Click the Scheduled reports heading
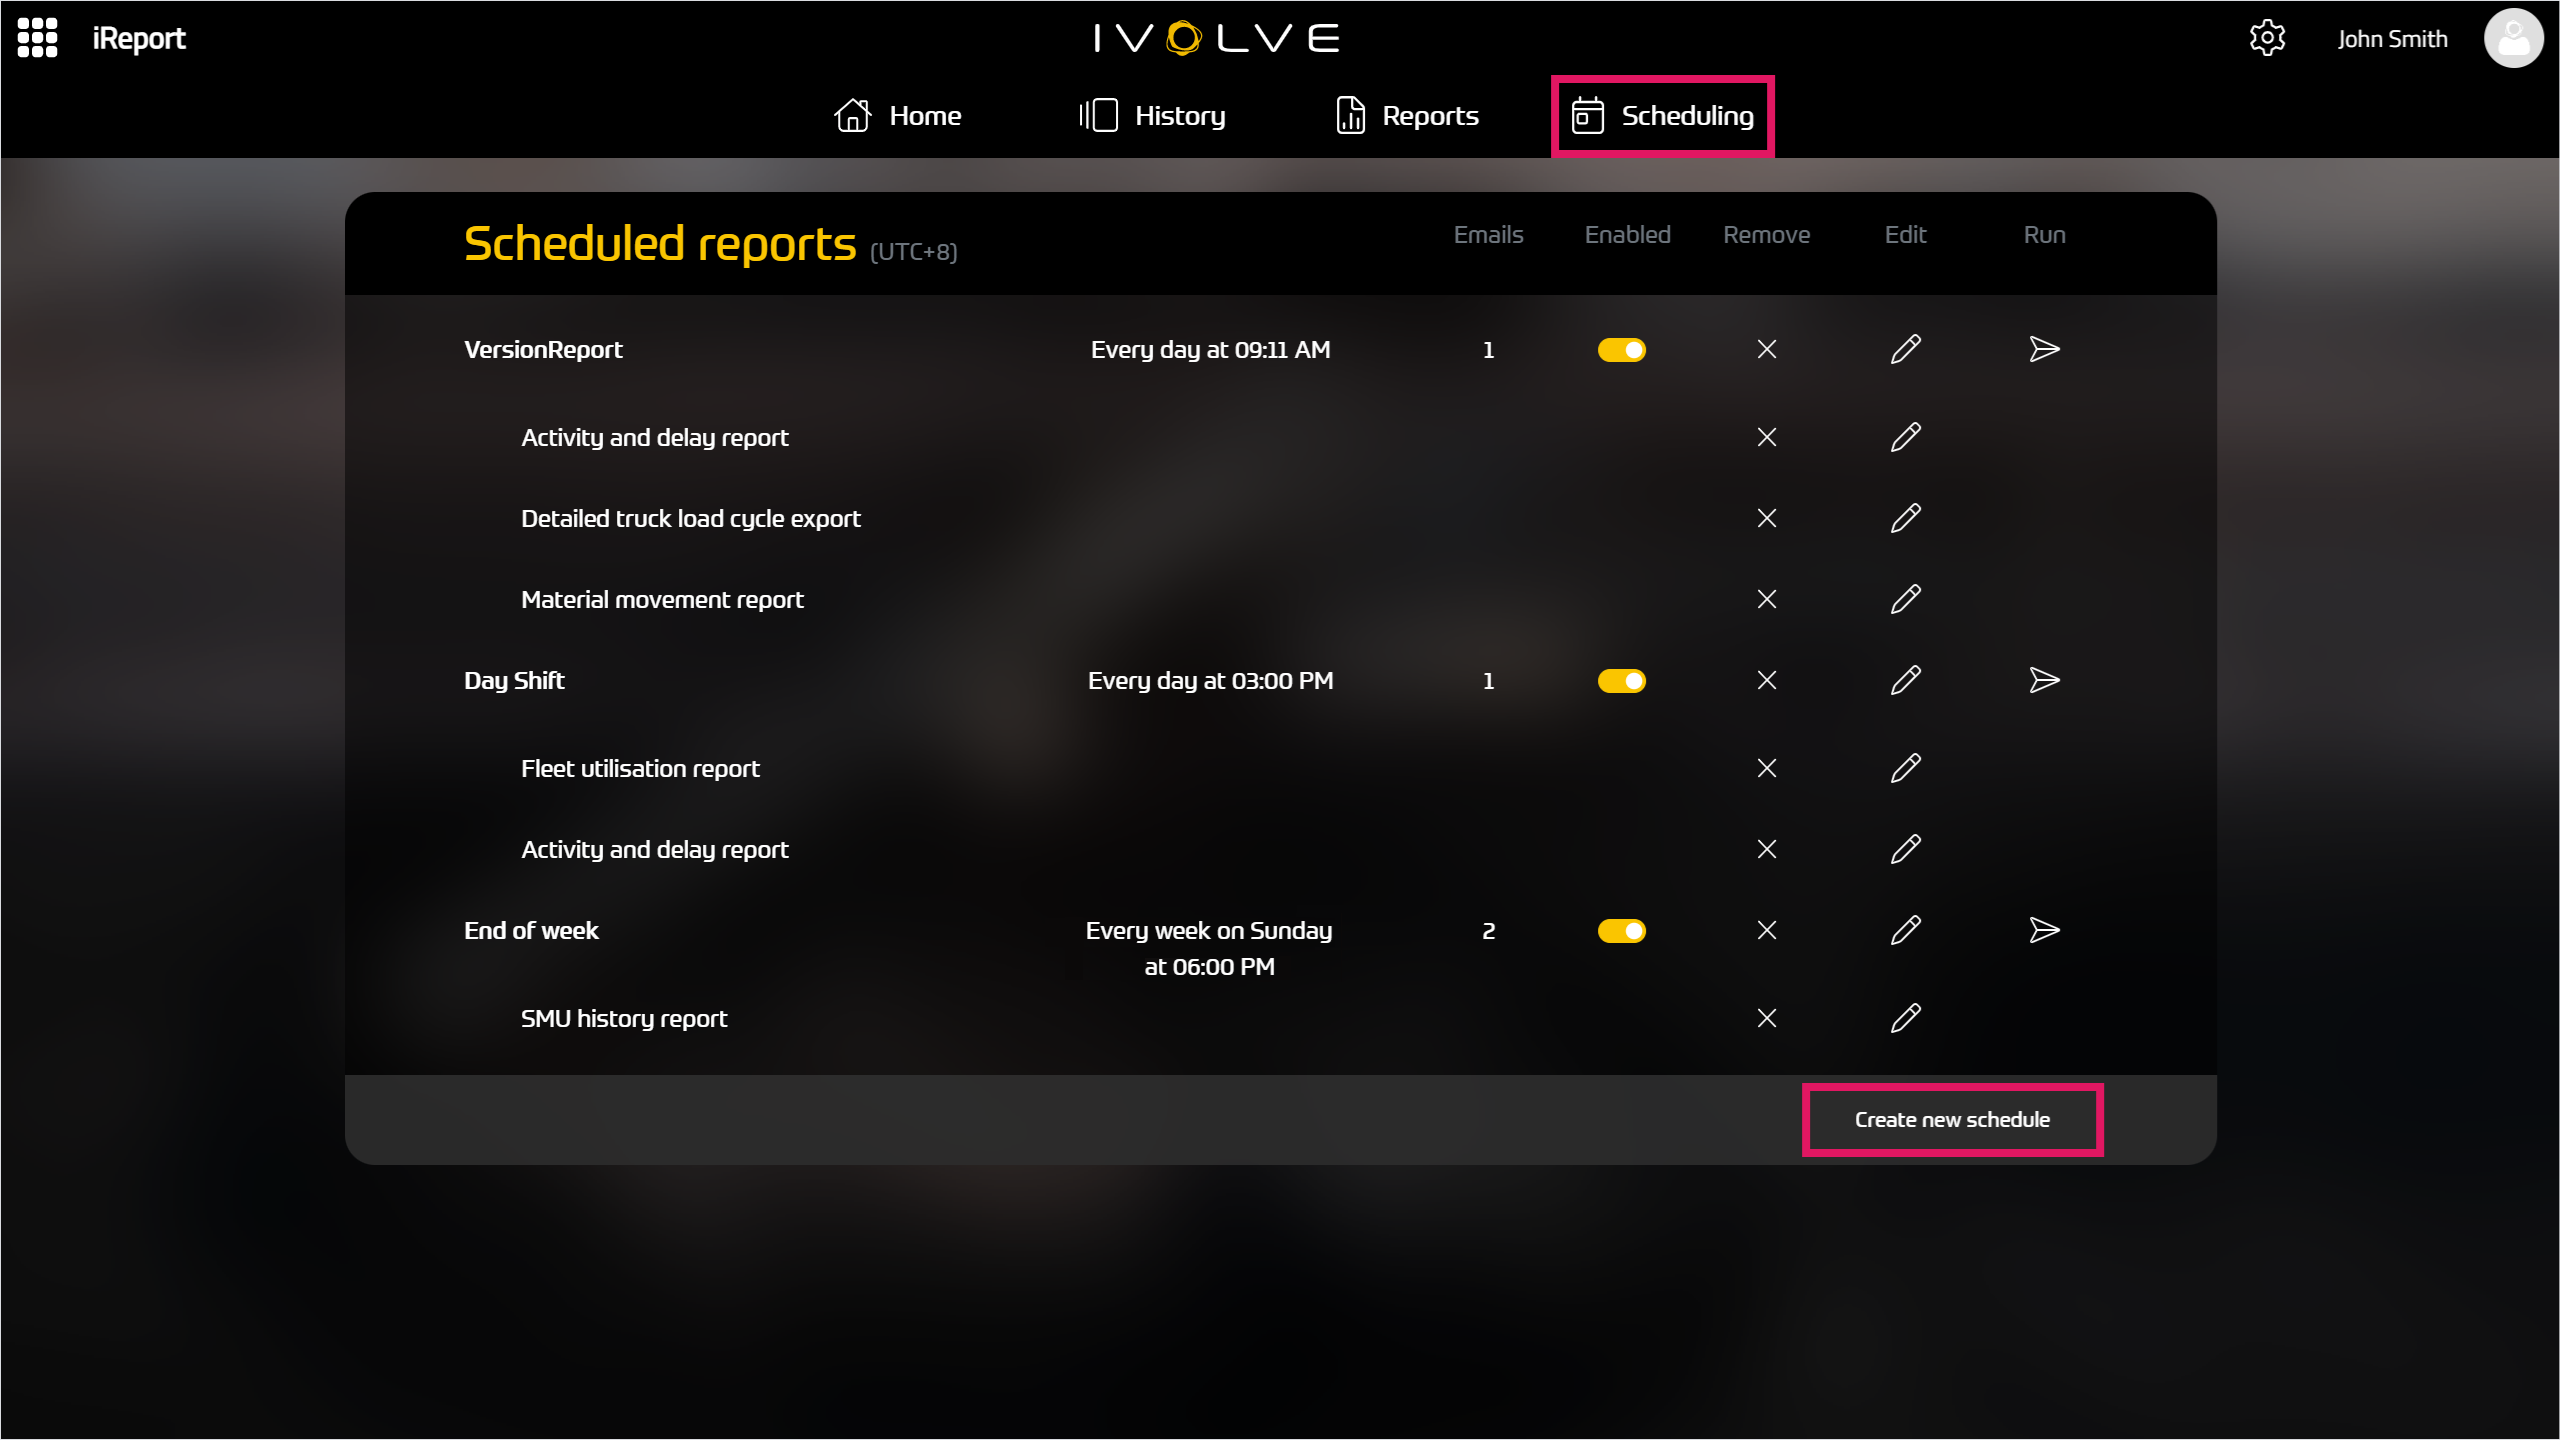 (660, 244)
